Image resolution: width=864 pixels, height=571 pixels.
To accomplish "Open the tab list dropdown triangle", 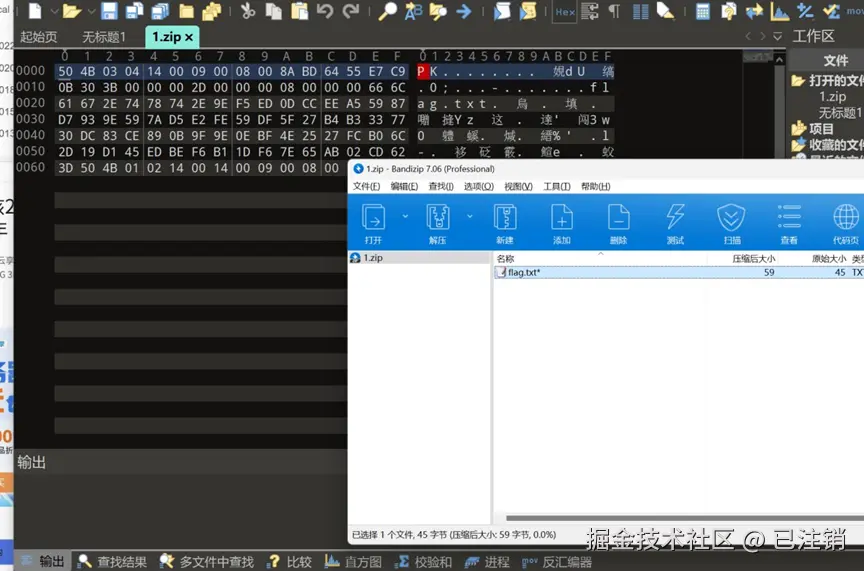I will [777, 36].
